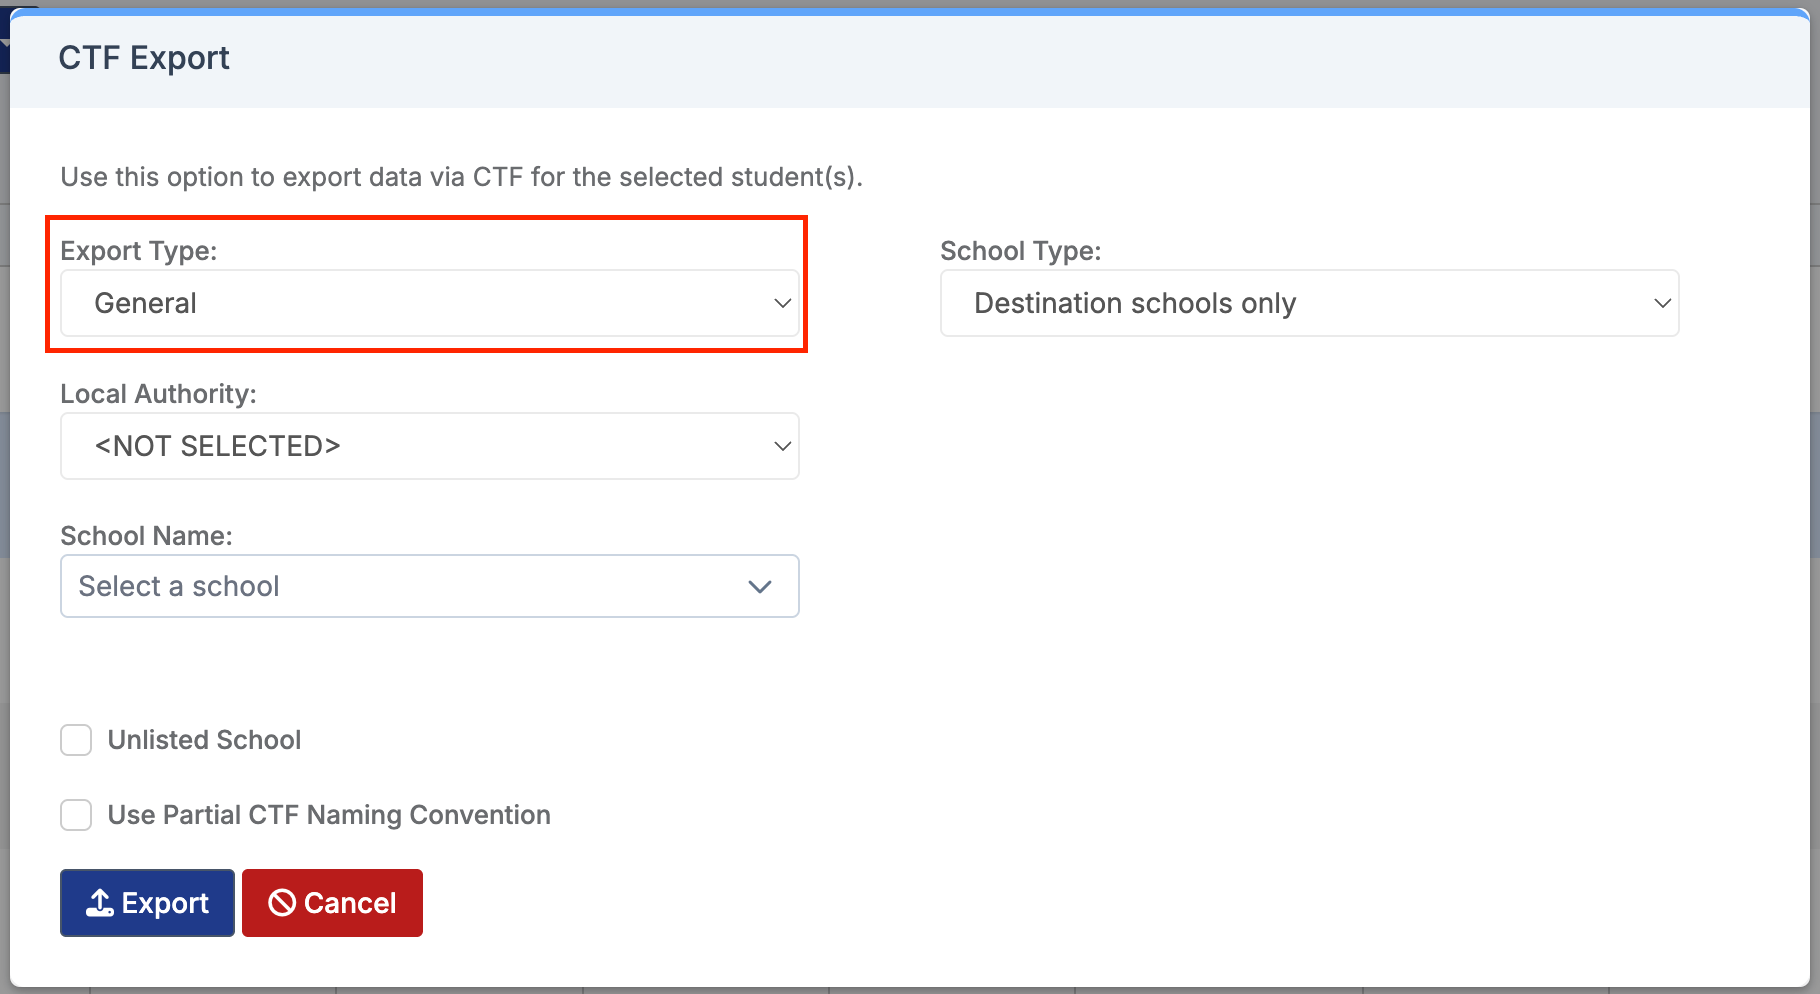1820x994 pixels.
Task: Click Destination schools only value
Action: point(1135,303)
